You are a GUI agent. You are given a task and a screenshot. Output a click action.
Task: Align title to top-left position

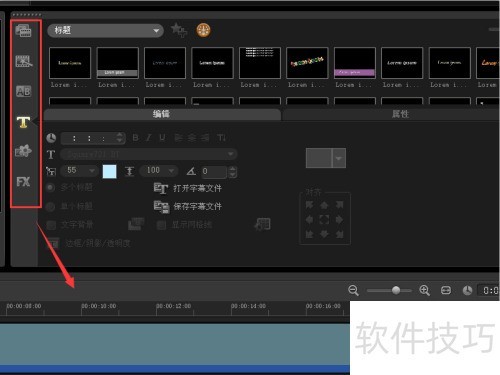[309, 205]
